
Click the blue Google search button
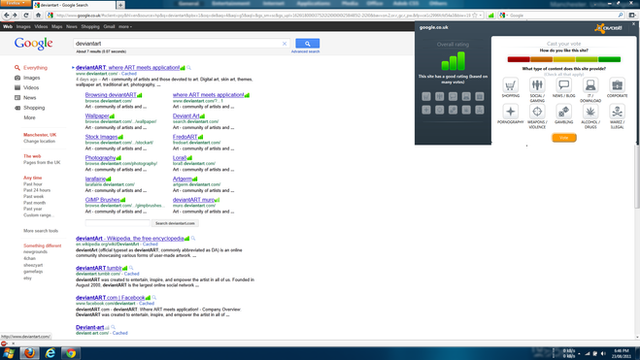(307, 43)
